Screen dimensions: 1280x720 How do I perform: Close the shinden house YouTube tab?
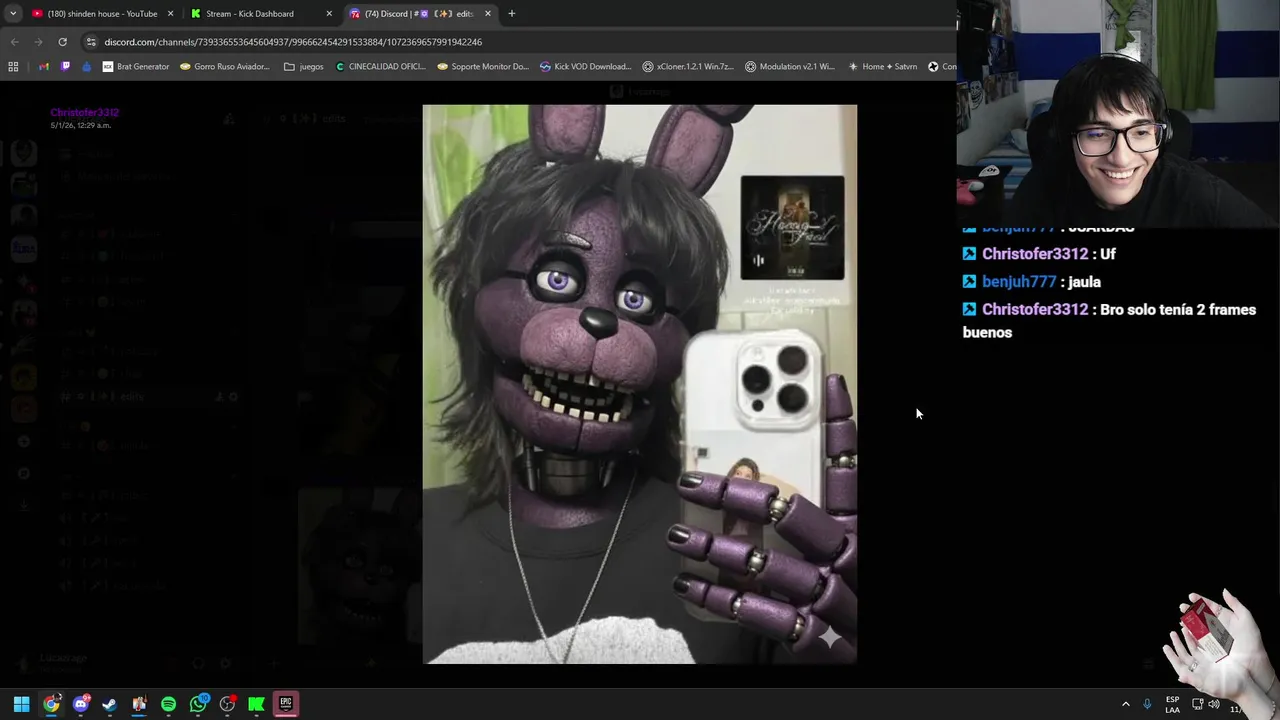click(170, 14)
